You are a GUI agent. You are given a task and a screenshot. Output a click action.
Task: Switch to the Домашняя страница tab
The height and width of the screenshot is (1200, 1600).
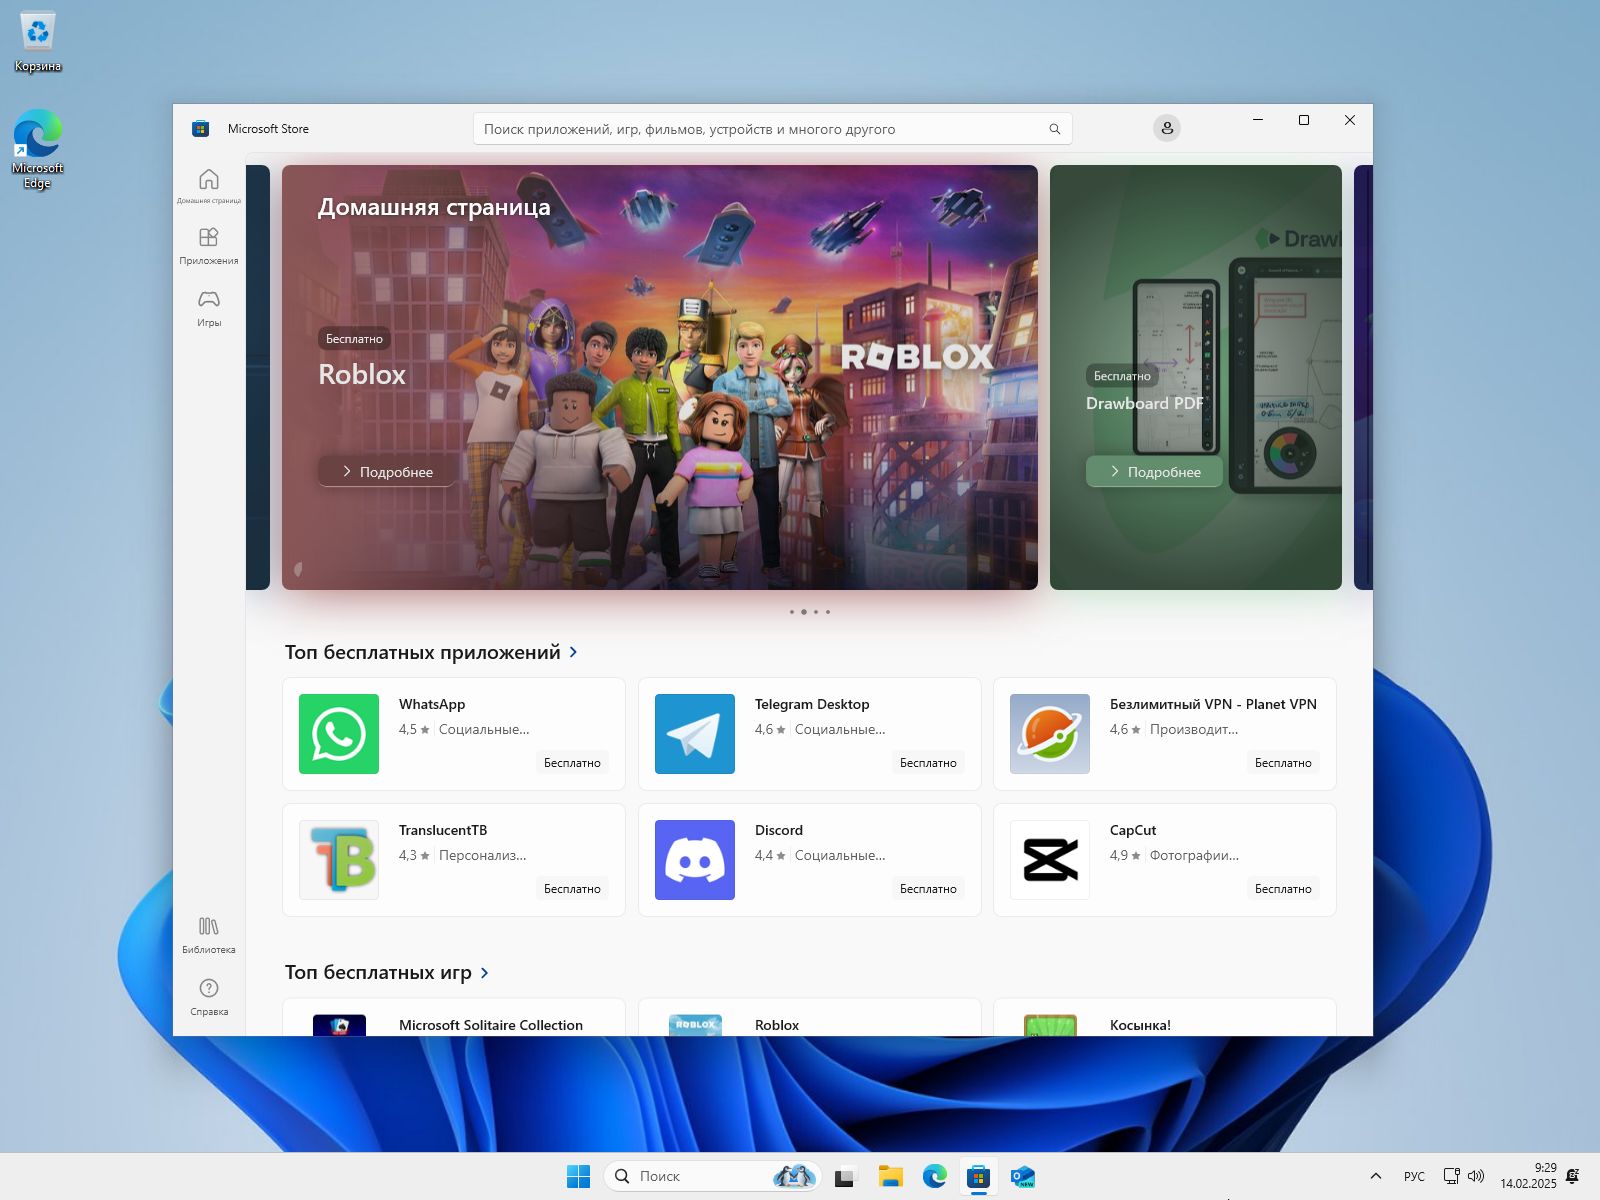tap(208, 185)
